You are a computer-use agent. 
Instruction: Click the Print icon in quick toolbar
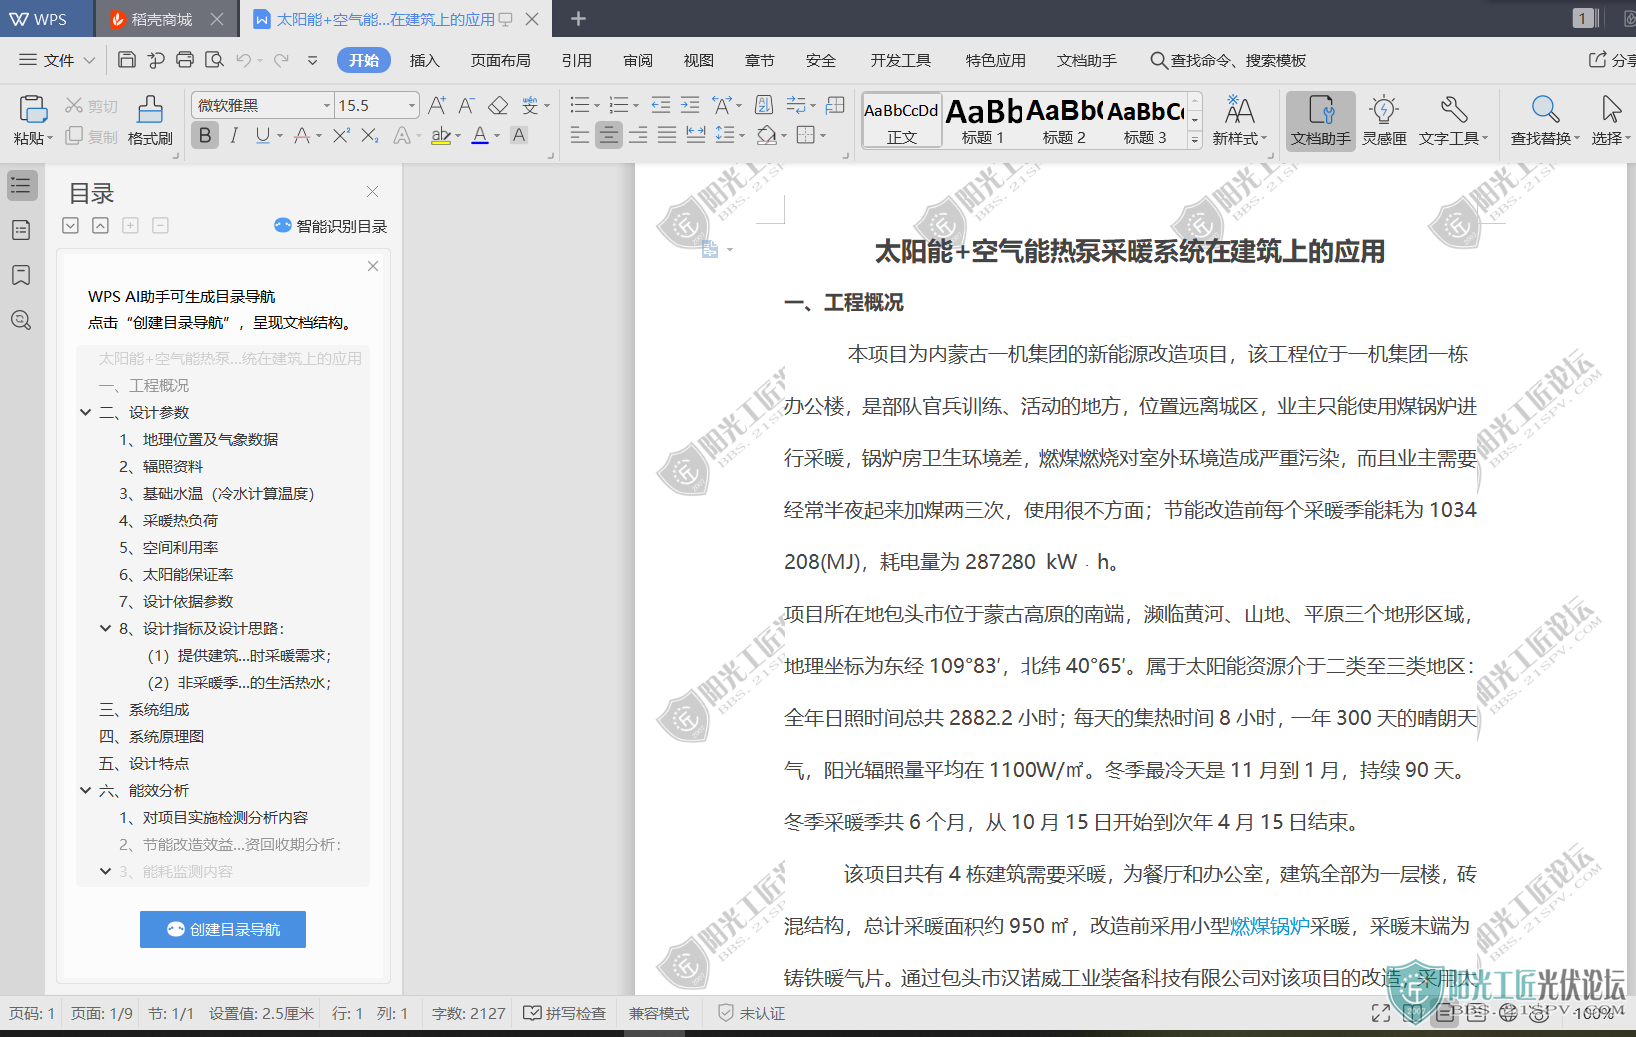(x=185, y=60)
